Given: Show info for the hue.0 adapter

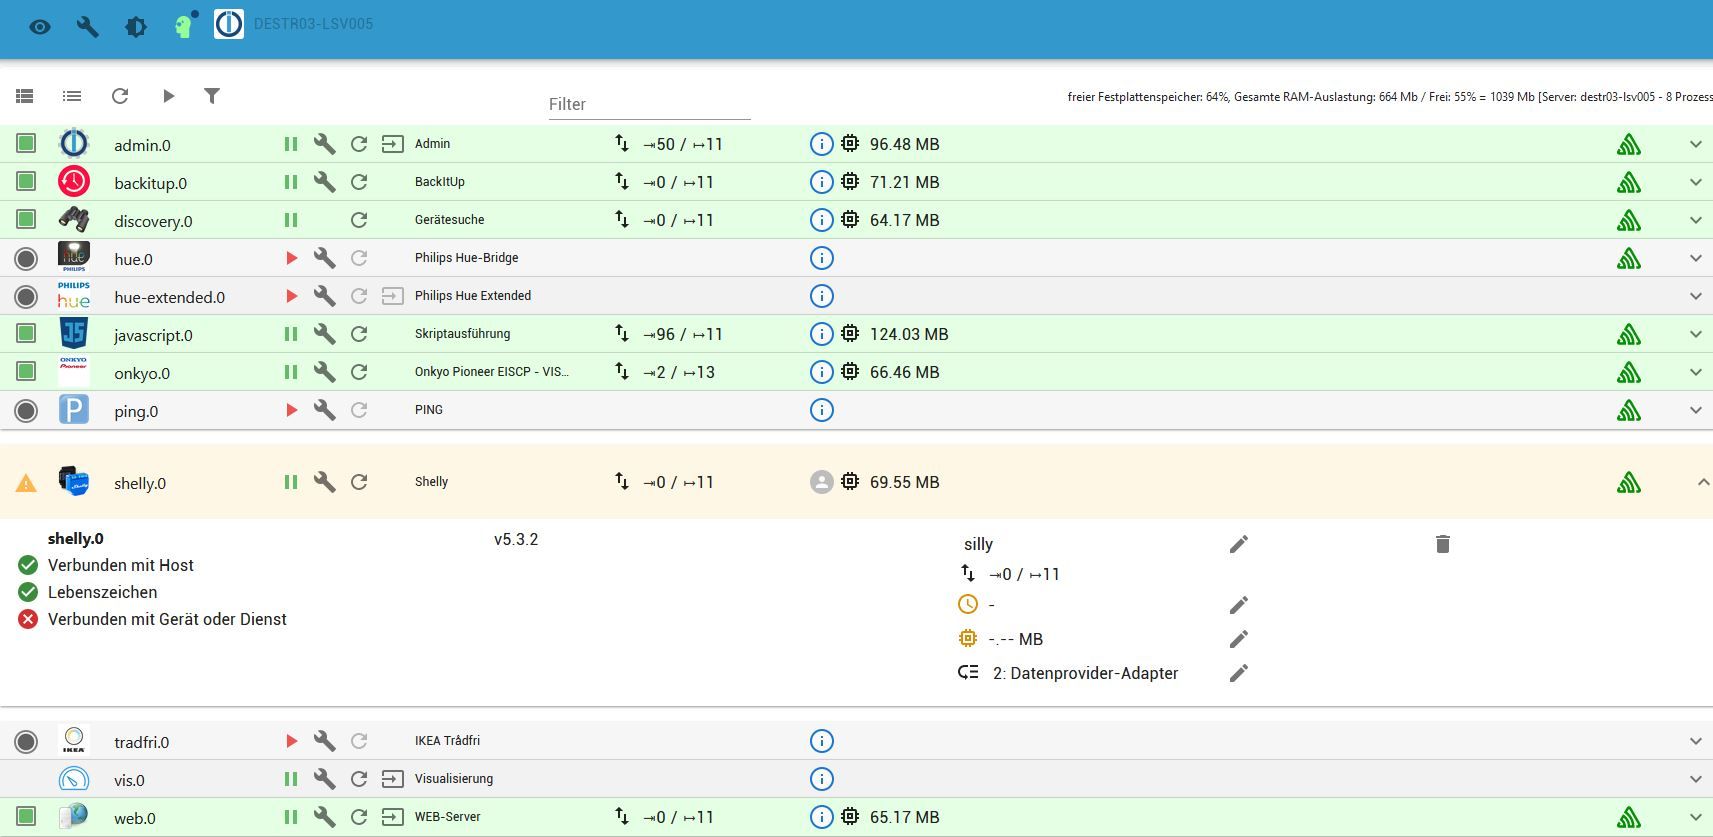Looking at the screenshot, I should coord(821,258).
